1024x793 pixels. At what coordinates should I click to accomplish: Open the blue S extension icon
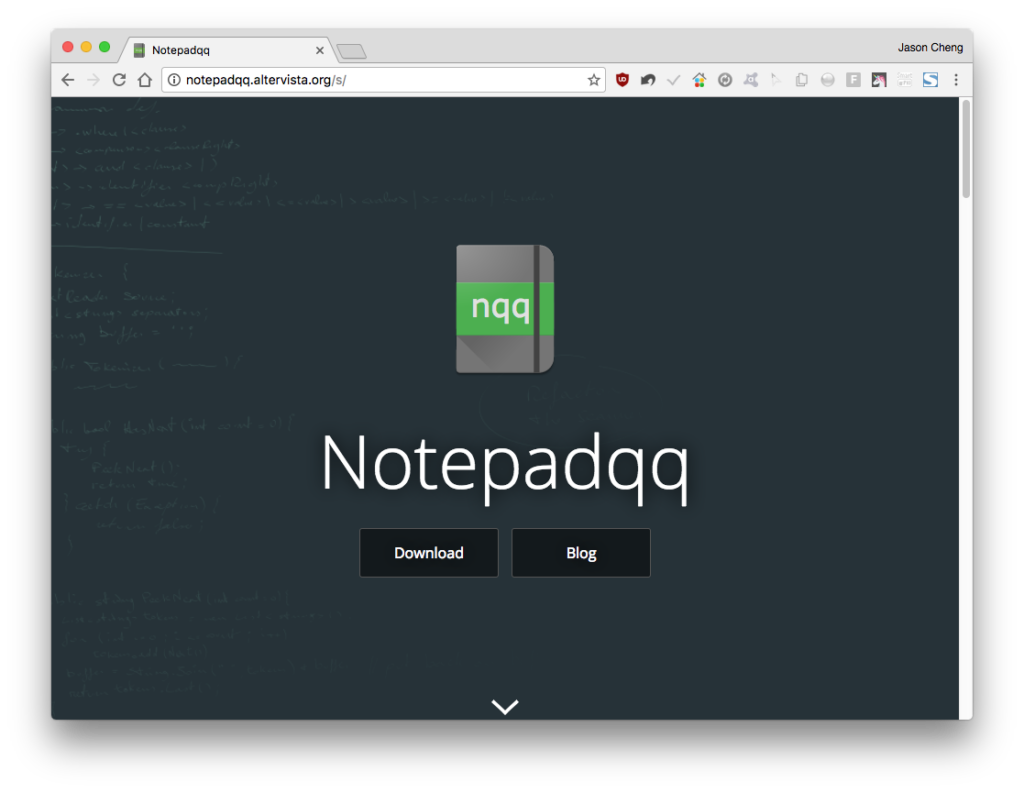pyautogui.click(x=930, y=80)
